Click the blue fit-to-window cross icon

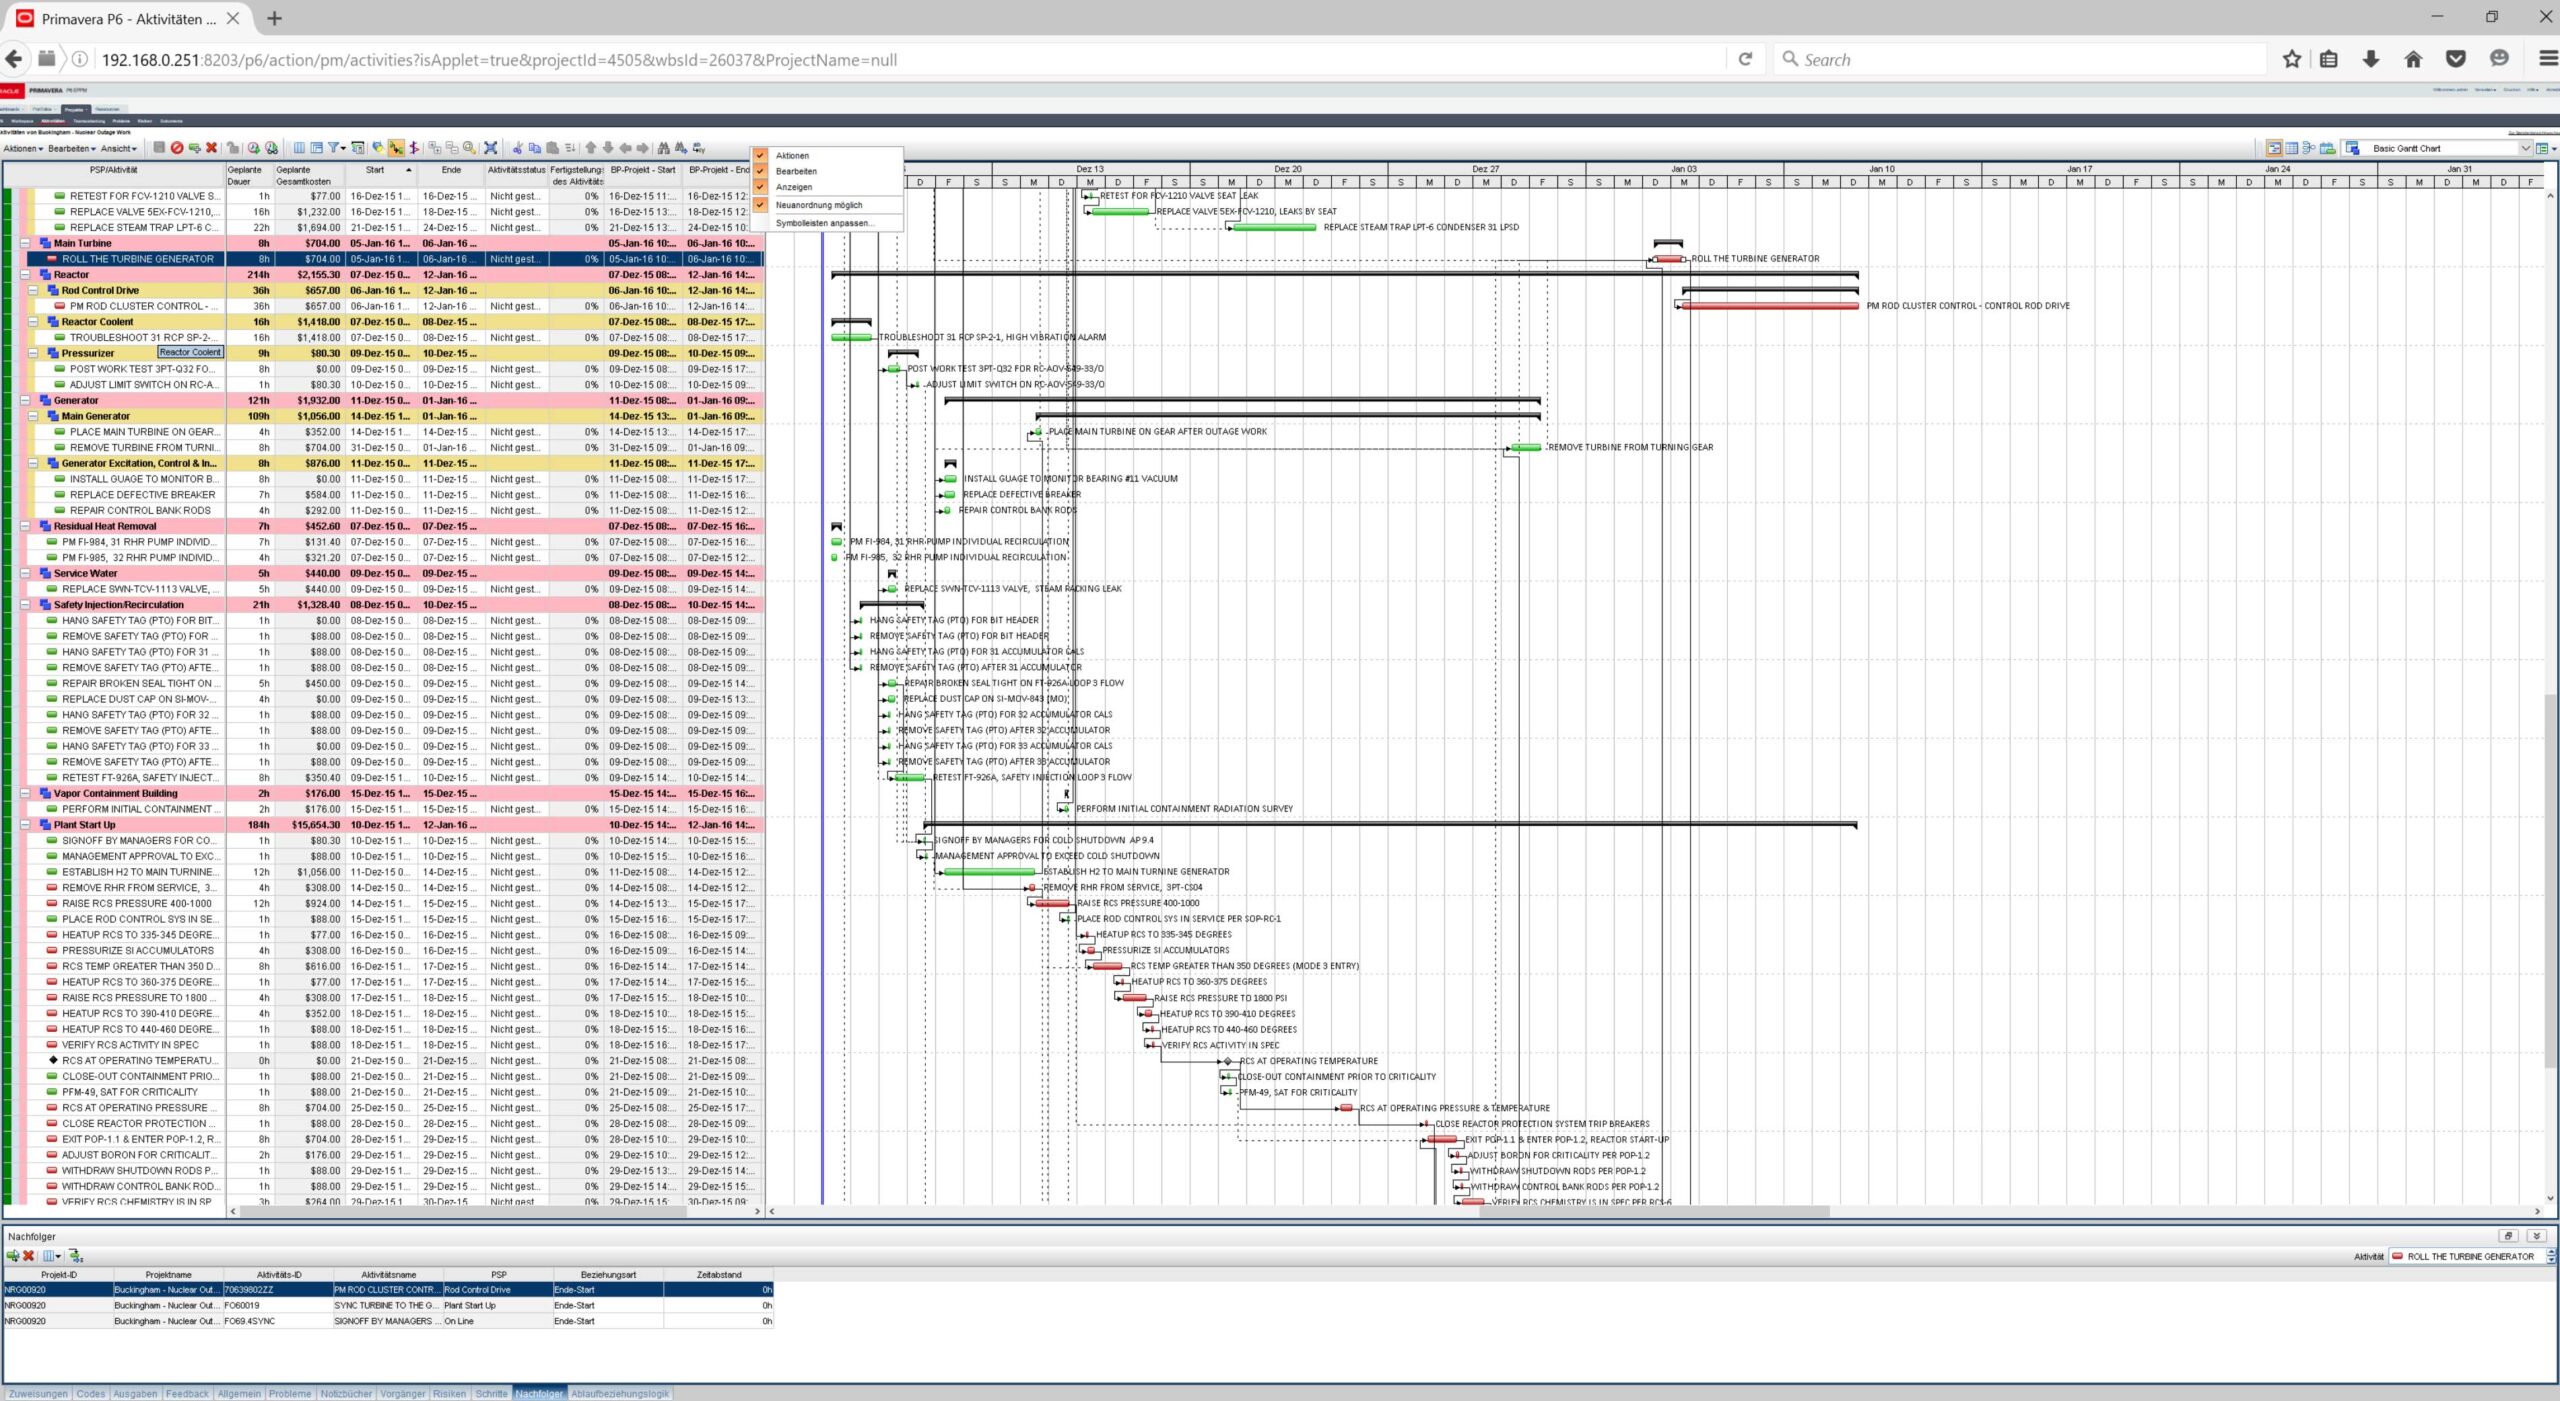click(x=490, y=148)
